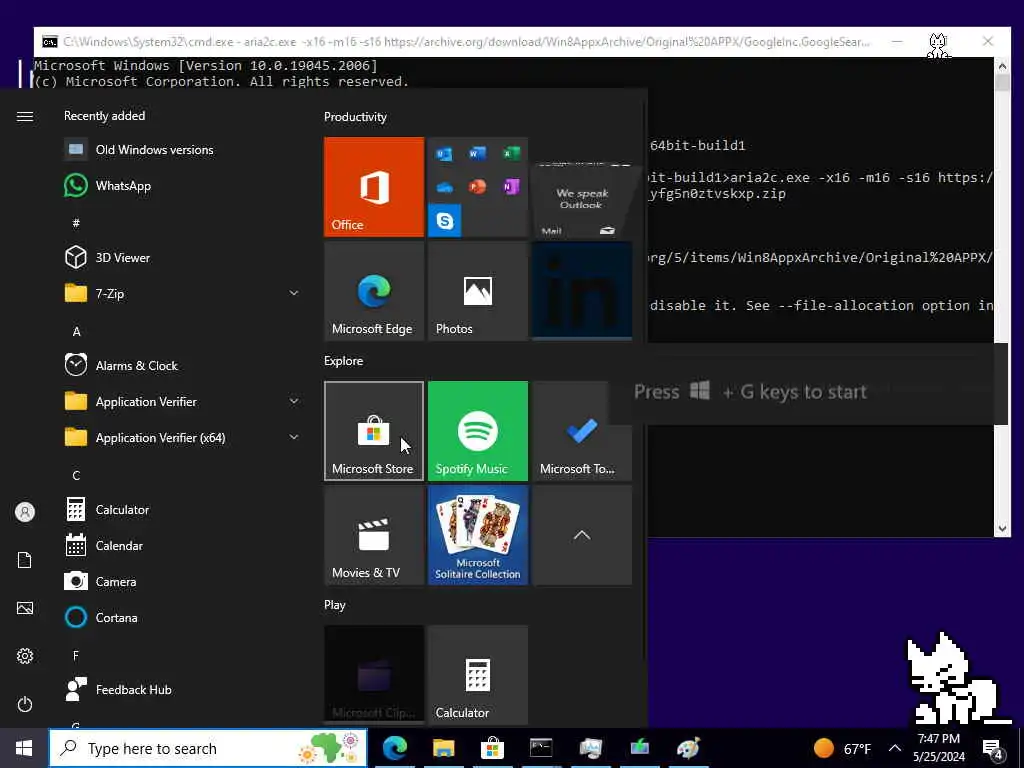Screen dimensions: 1024x768
Task: Open File Explorer from the taskbar
Action: coord(443,748)
